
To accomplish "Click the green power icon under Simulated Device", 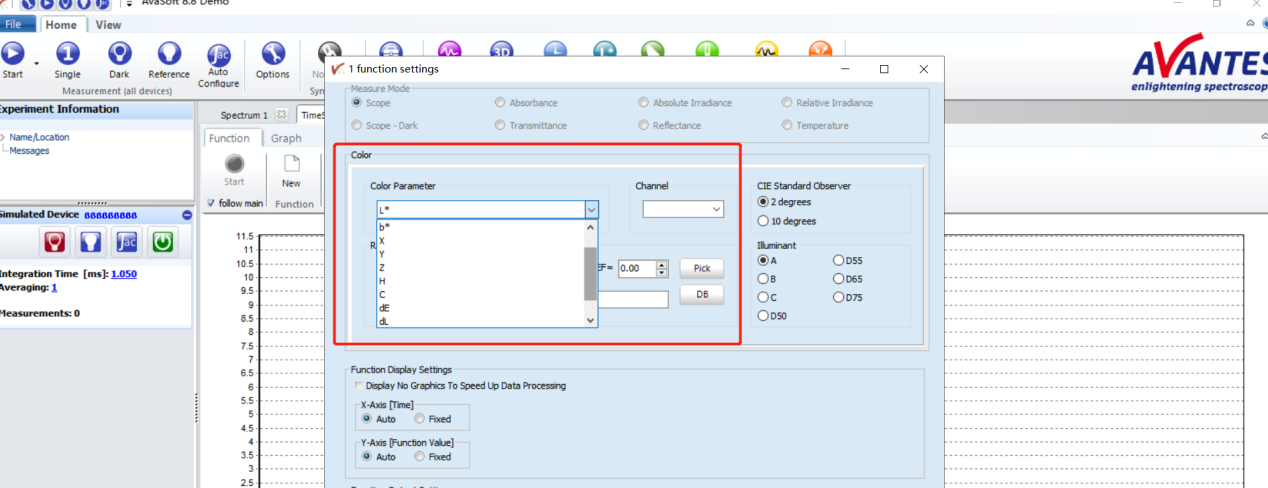I will click(x=162, y=242).
